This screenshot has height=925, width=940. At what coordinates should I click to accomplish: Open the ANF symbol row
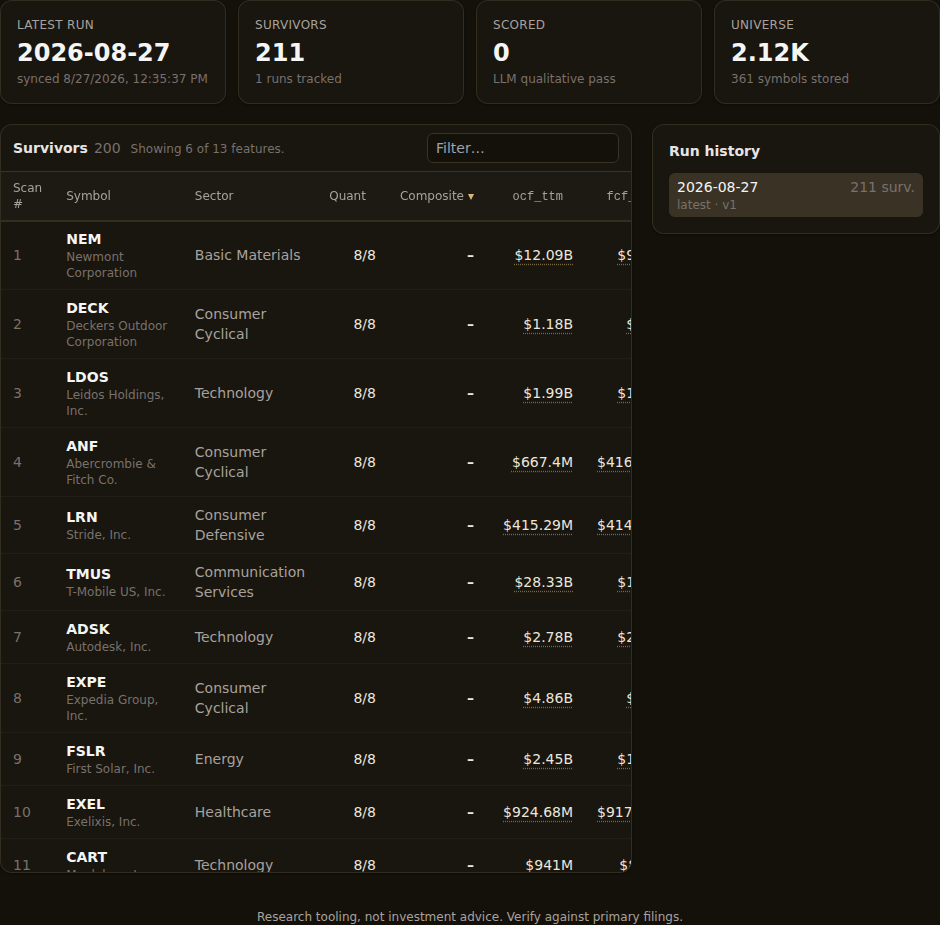pyautogui.click(x=316, y=462)
